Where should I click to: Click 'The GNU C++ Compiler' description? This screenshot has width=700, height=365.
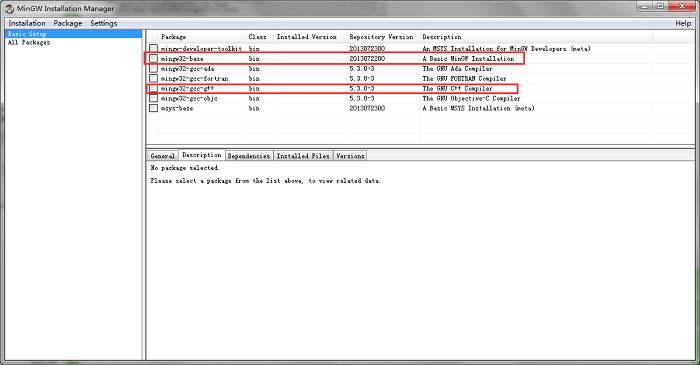[458, 88]
